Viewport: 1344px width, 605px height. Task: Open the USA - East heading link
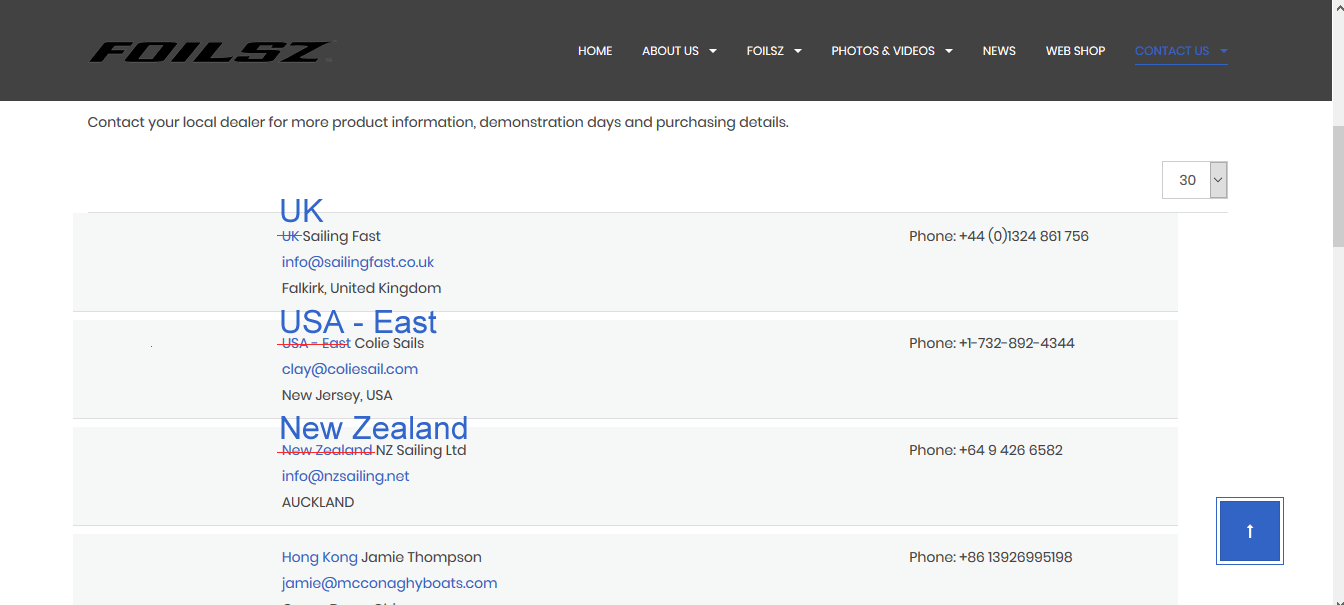[358, 322]
